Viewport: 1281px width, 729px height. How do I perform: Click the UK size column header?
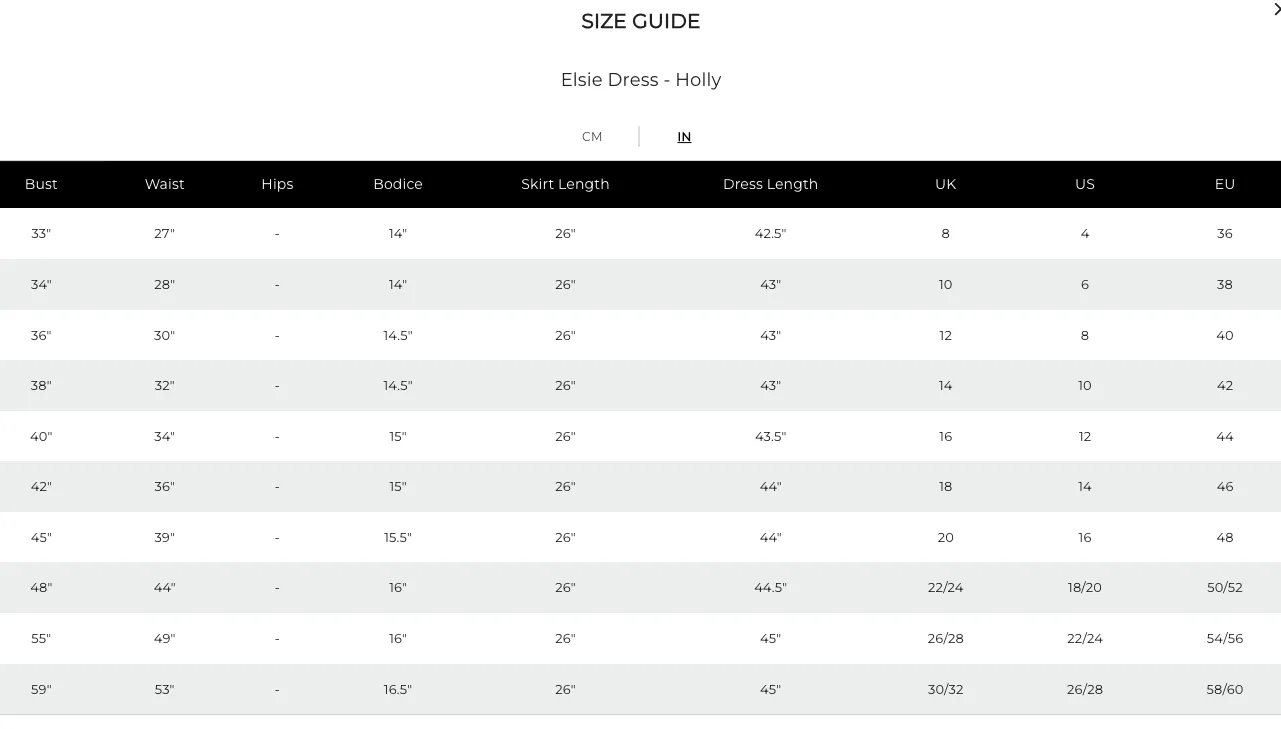[x=945, y=184]
